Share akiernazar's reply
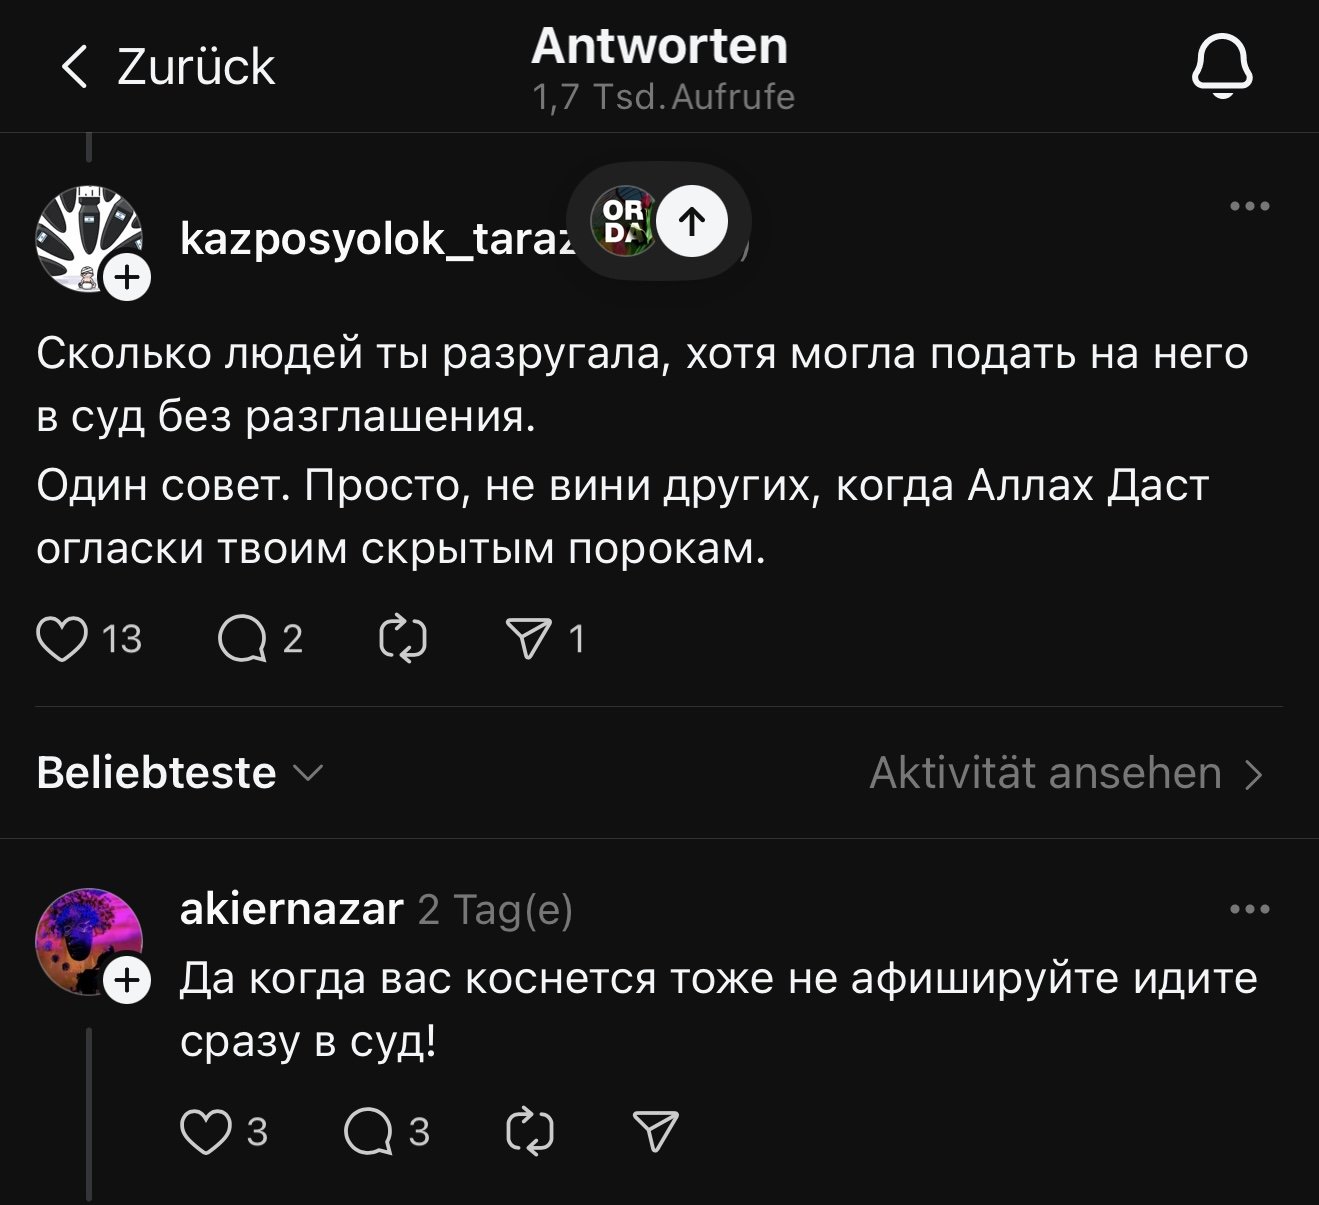Image resolution: width=1319 pixels, height=1205 pixels. [x=656, y=1131]
